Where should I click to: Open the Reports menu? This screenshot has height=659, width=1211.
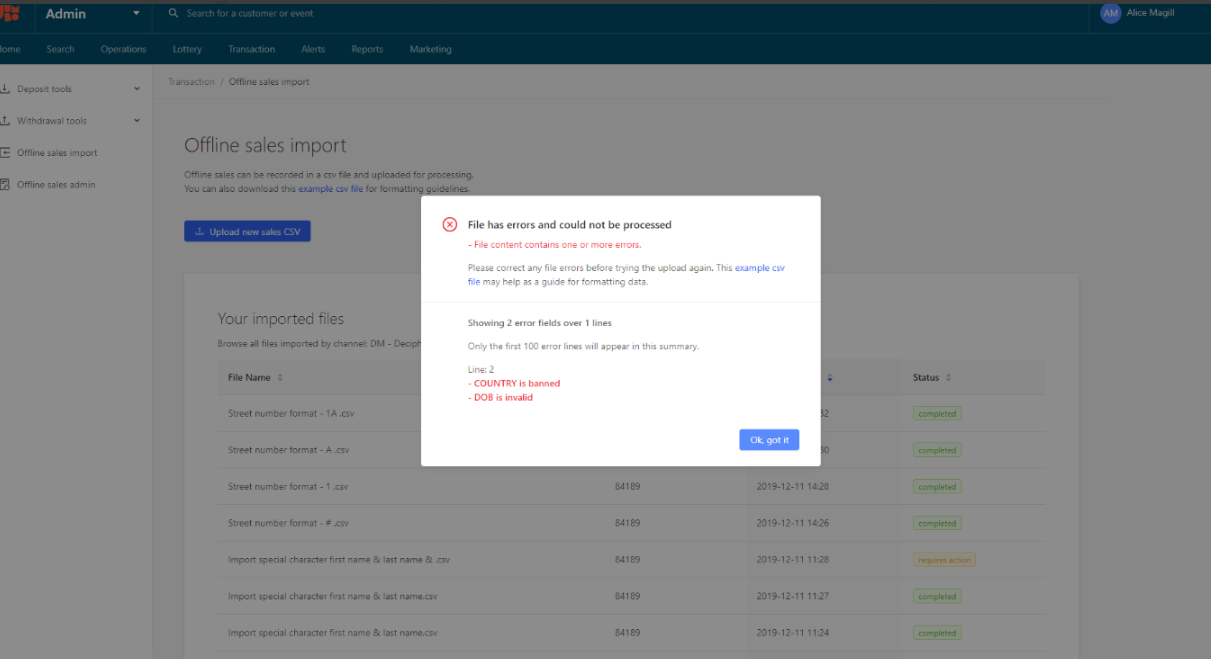367,49
